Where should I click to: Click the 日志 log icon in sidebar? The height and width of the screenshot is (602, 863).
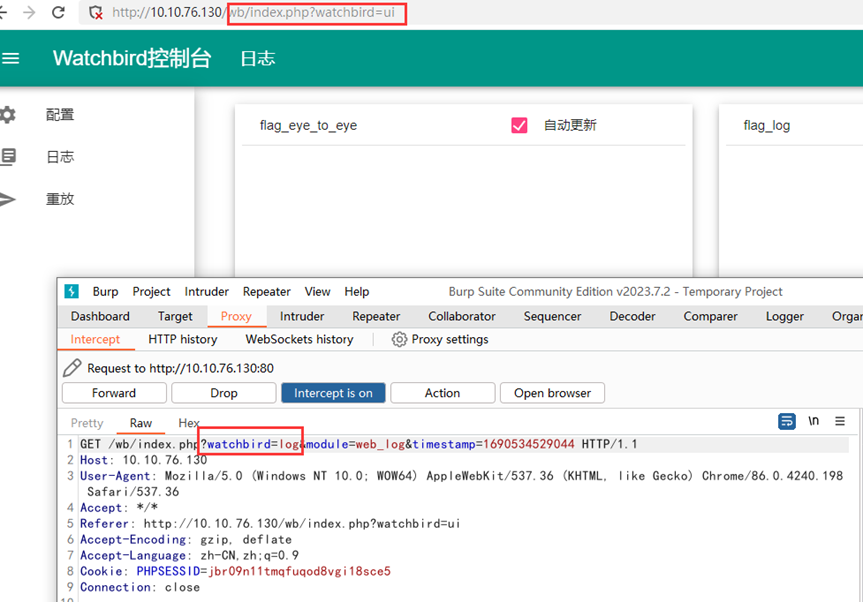[8, 157]
